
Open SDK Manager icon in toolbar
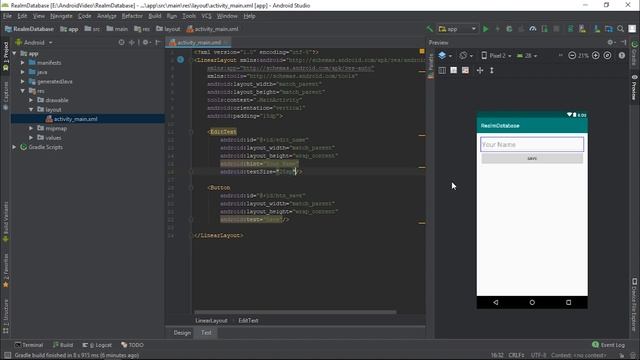point(597,29)
